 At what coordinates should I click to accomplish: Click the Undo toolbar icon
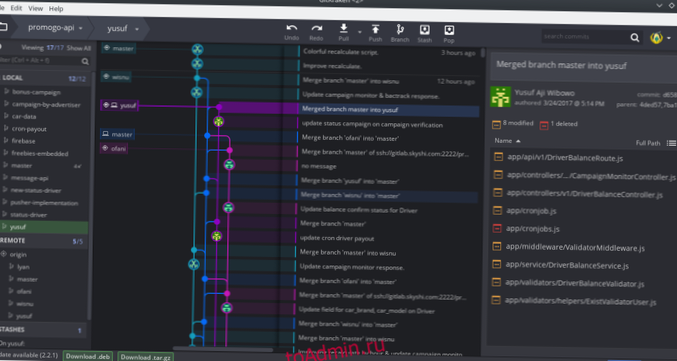pos(292,28)
